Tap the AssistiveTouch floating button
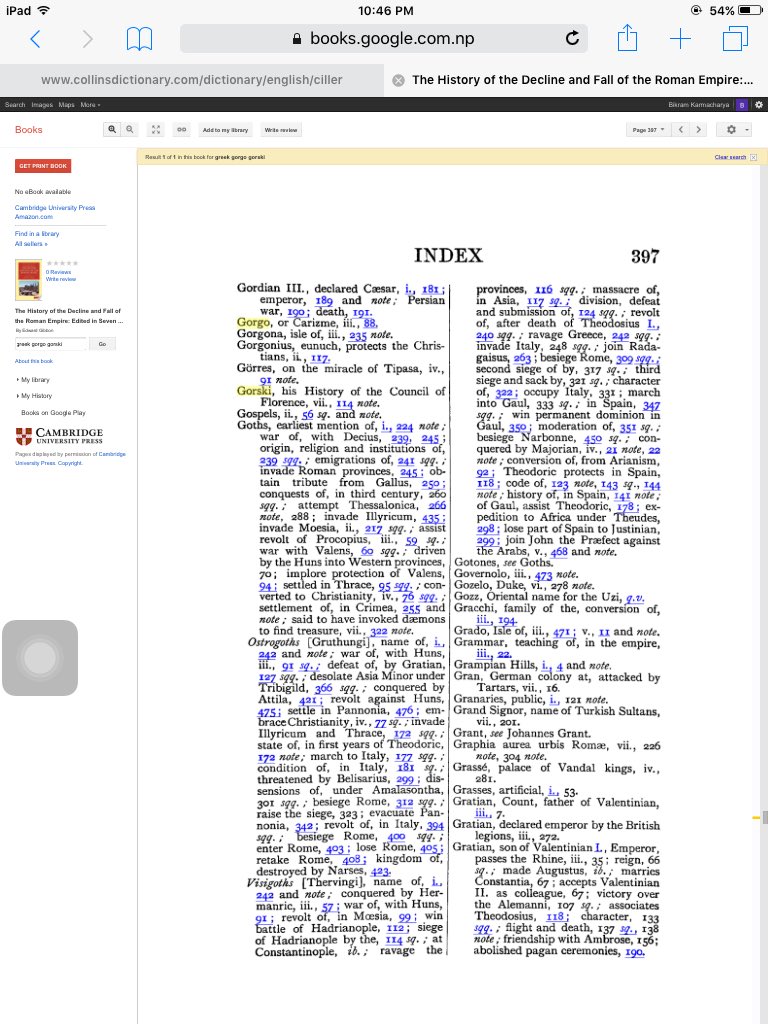The image size is (768, 1024). 40,658
